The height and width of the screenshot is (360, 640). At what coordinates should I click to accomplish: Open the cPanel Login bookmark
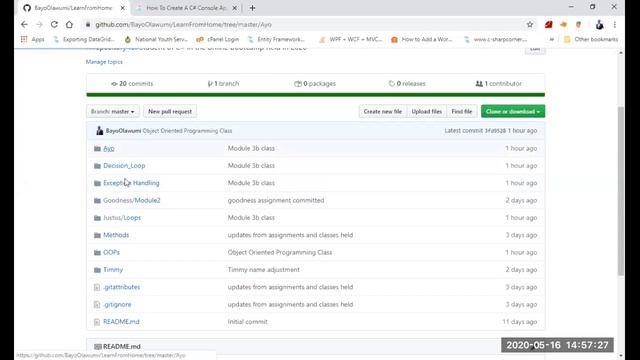(x=218, y=39)
